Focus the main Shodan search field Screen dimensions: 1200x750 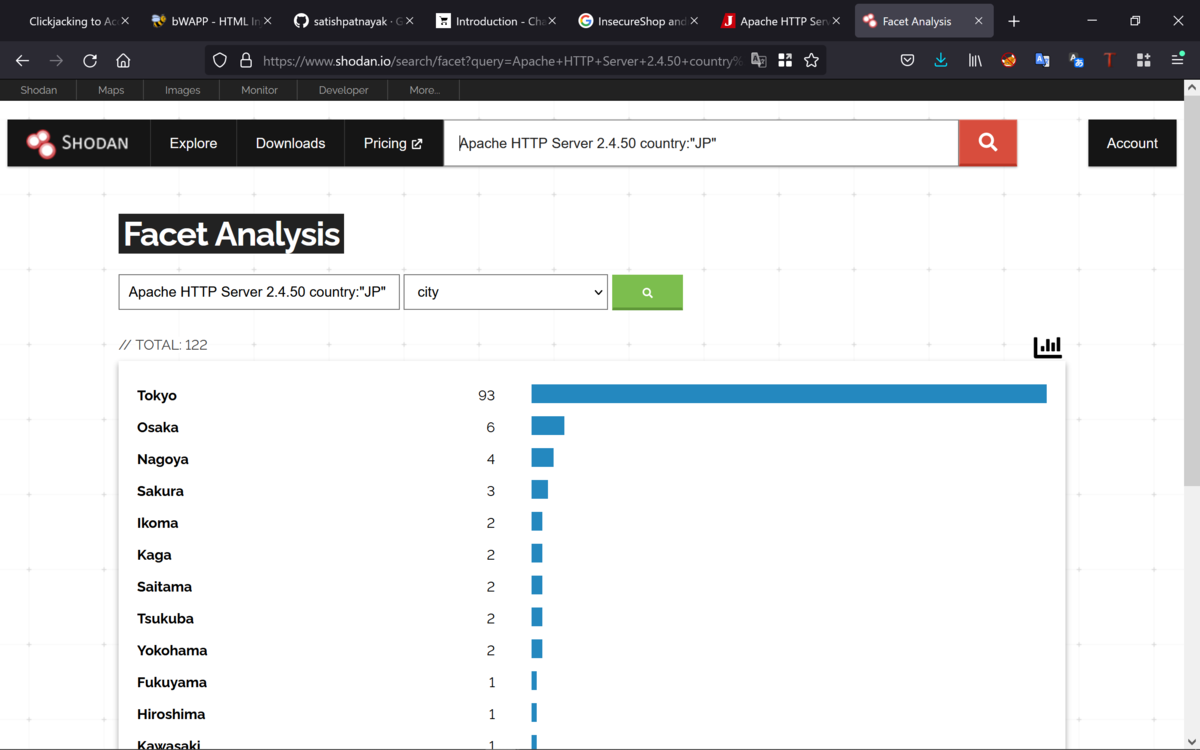tap(700, 143)
